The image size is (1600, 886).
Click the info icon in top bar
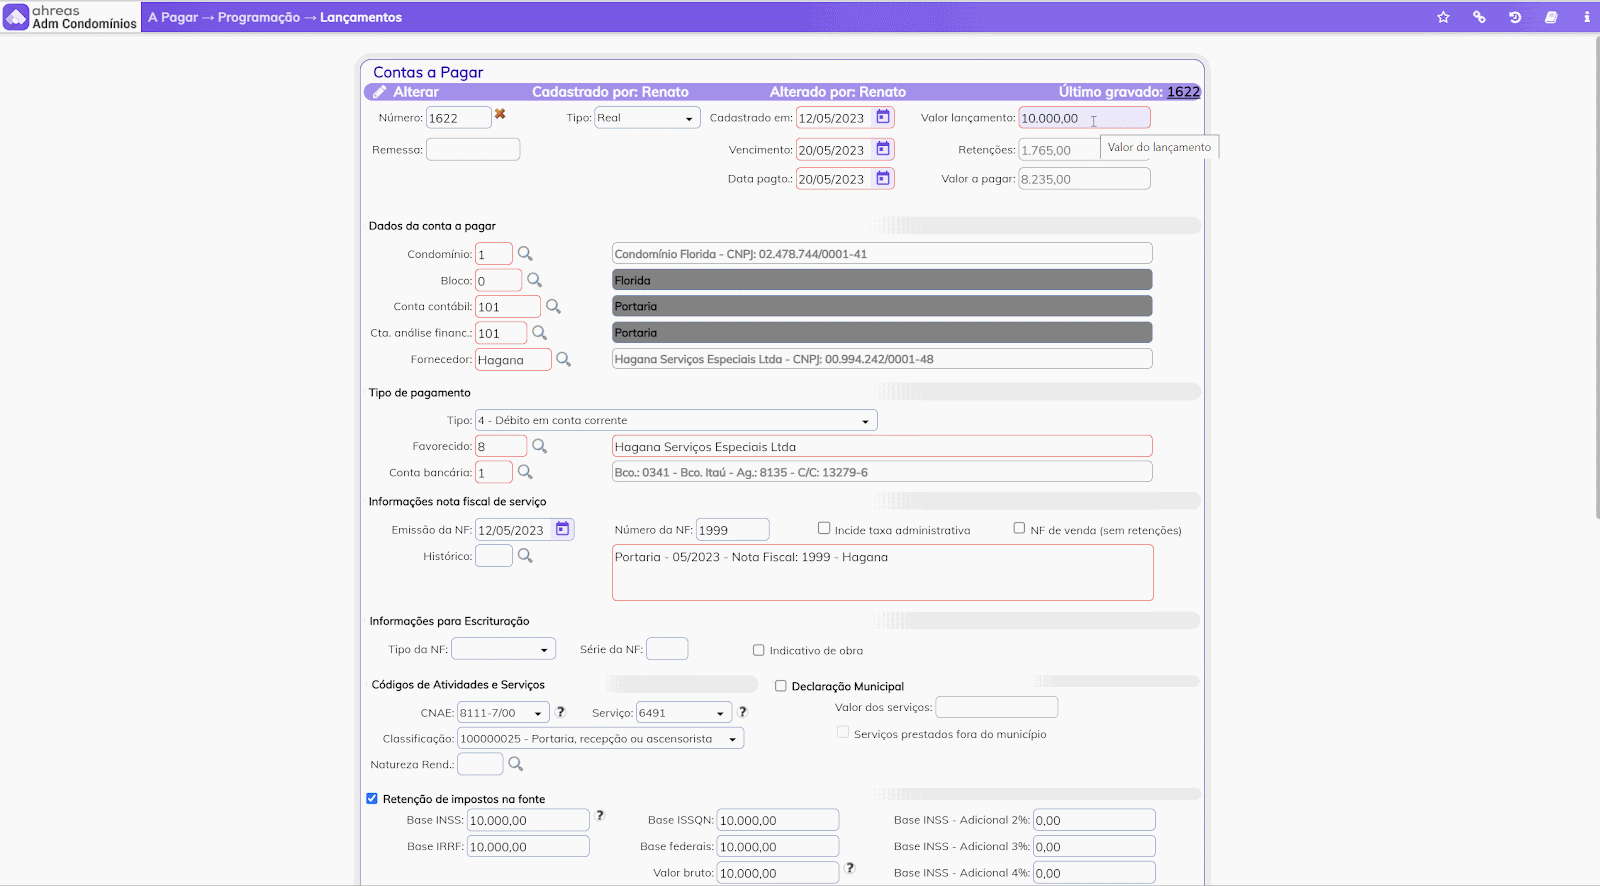point(1586,17)
